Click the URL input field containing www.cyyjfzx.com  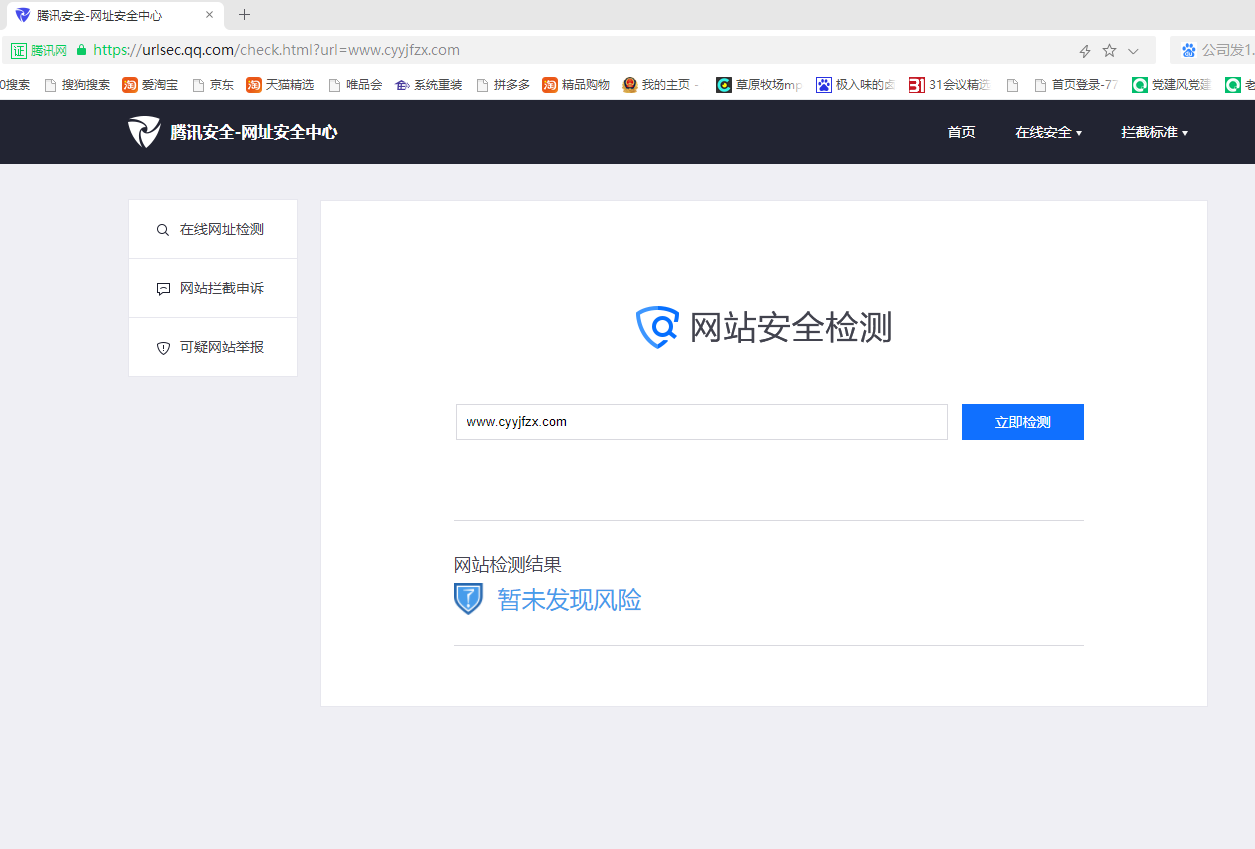coord(702,422)
